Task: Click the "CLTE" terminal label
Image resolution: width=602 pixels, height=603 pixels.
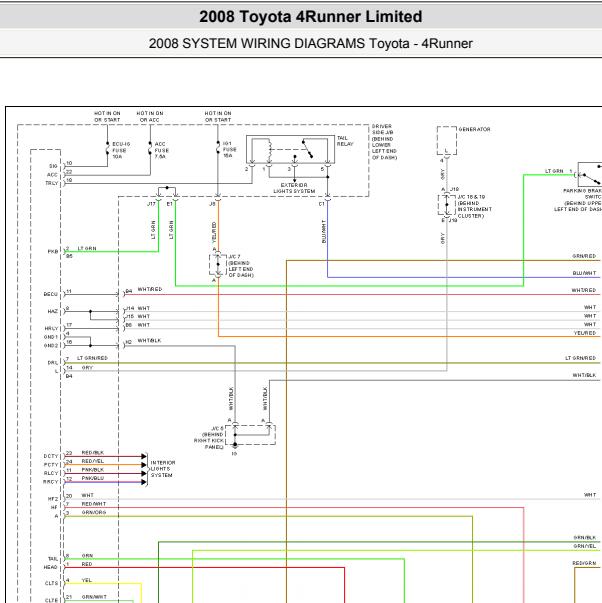Action: click(51, 600)
